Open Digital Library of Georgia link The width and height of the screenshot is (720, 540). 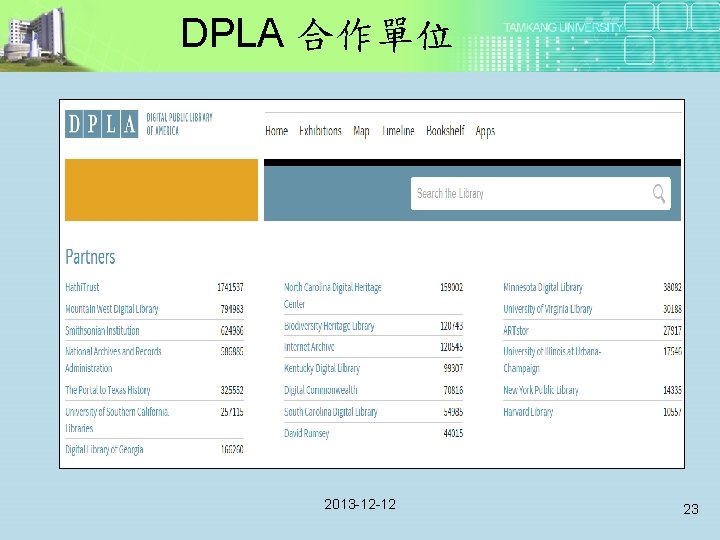pos(104,450)
